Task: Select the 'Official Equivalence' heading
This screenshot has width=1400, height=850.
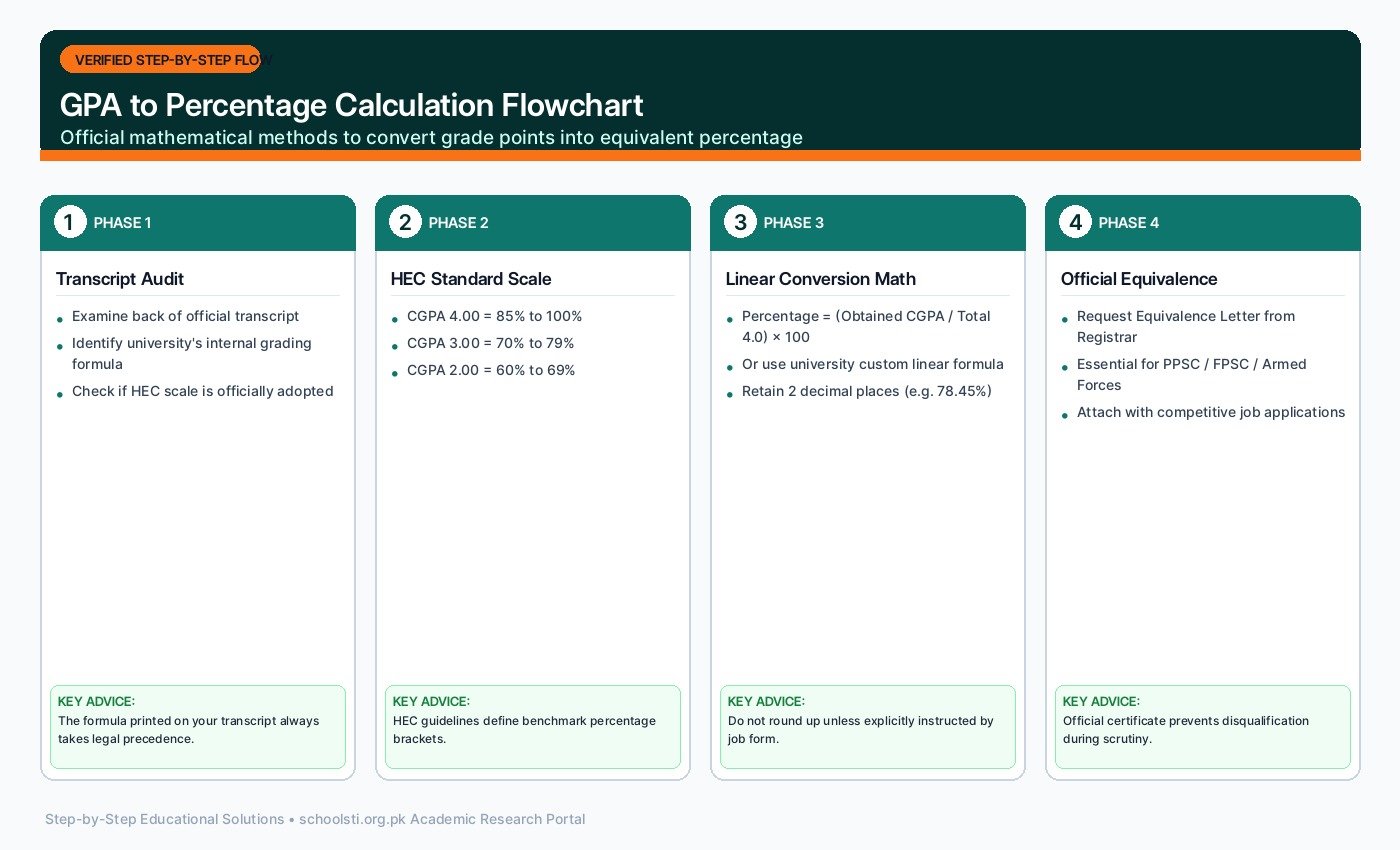Action: click(x=1139, y=279)
